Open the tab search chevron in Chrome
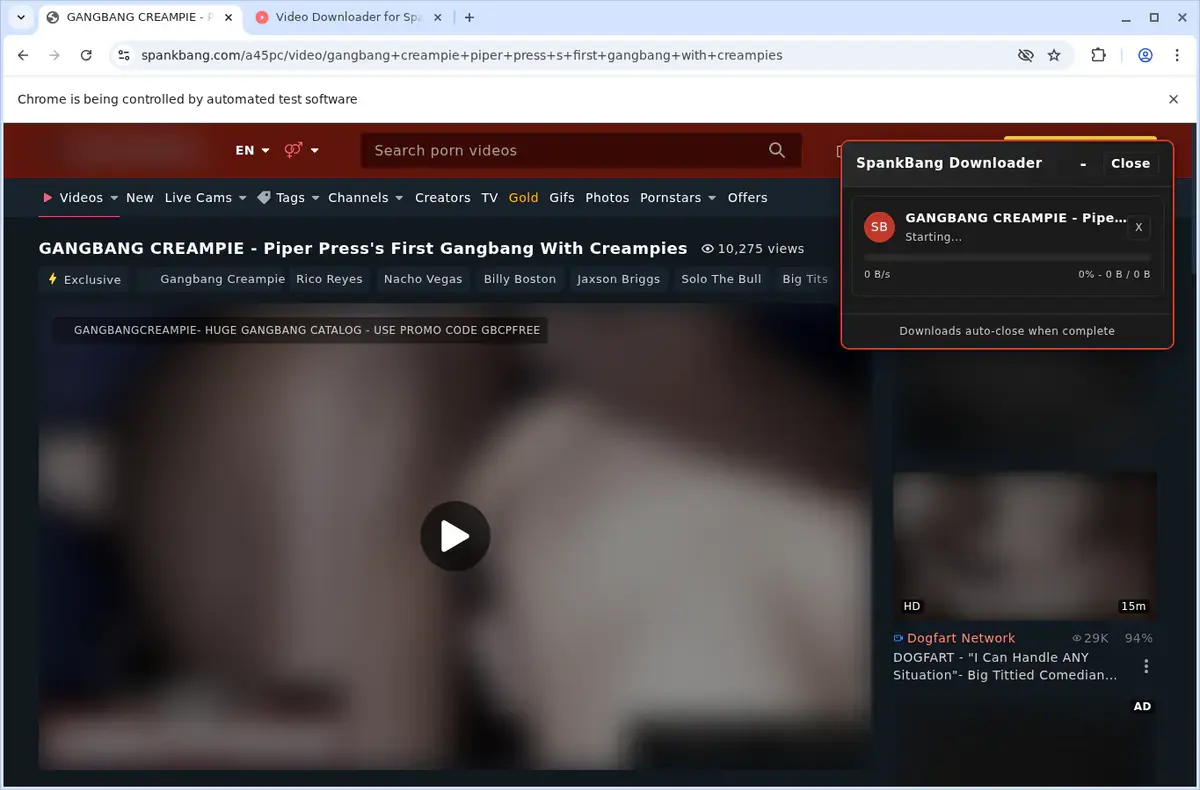 point(21,17)
